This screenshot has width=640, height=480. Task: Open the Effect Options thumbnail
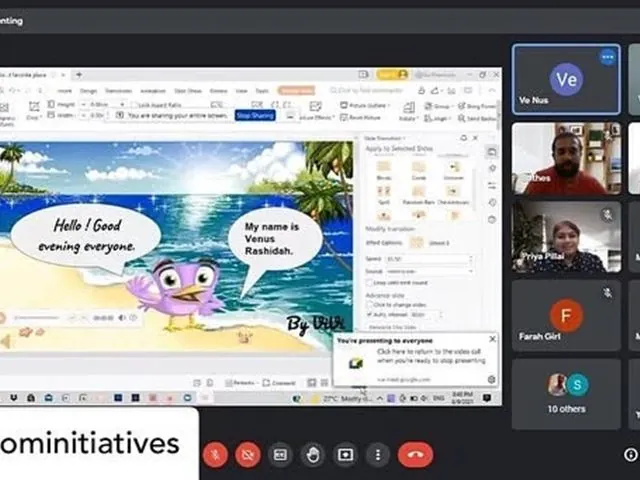416,242
